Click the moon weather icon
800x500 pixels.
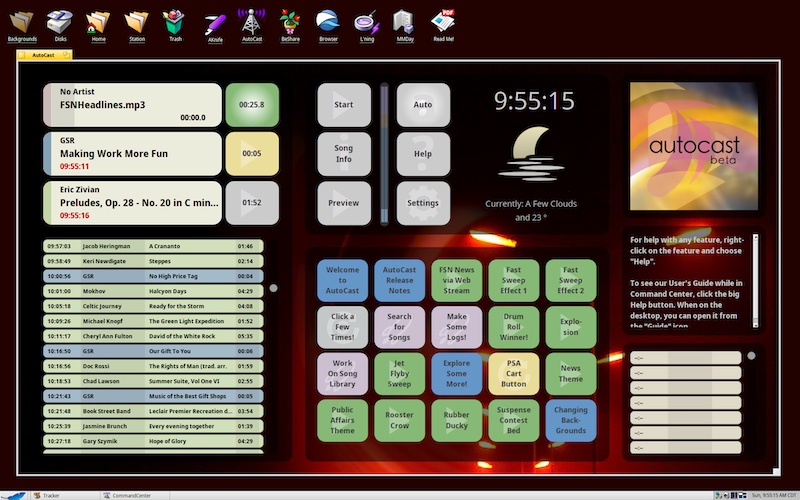531,154
